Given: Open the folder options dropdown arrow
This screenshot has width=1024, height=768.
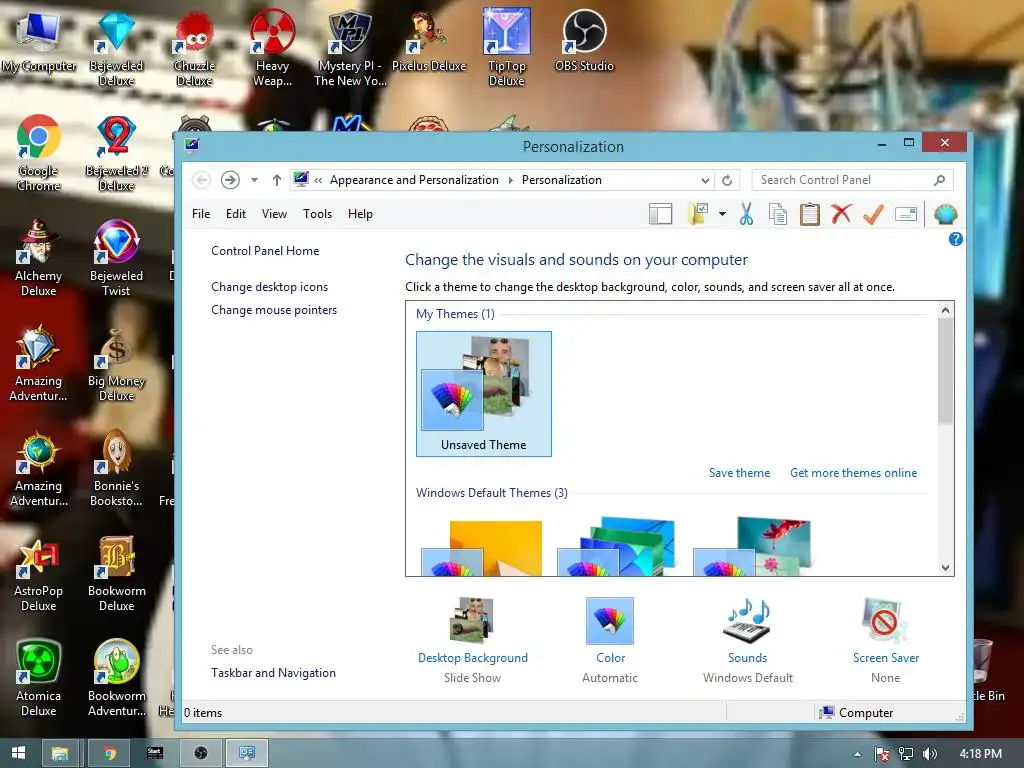Looking at the screenshot, I should click(722, 214).
